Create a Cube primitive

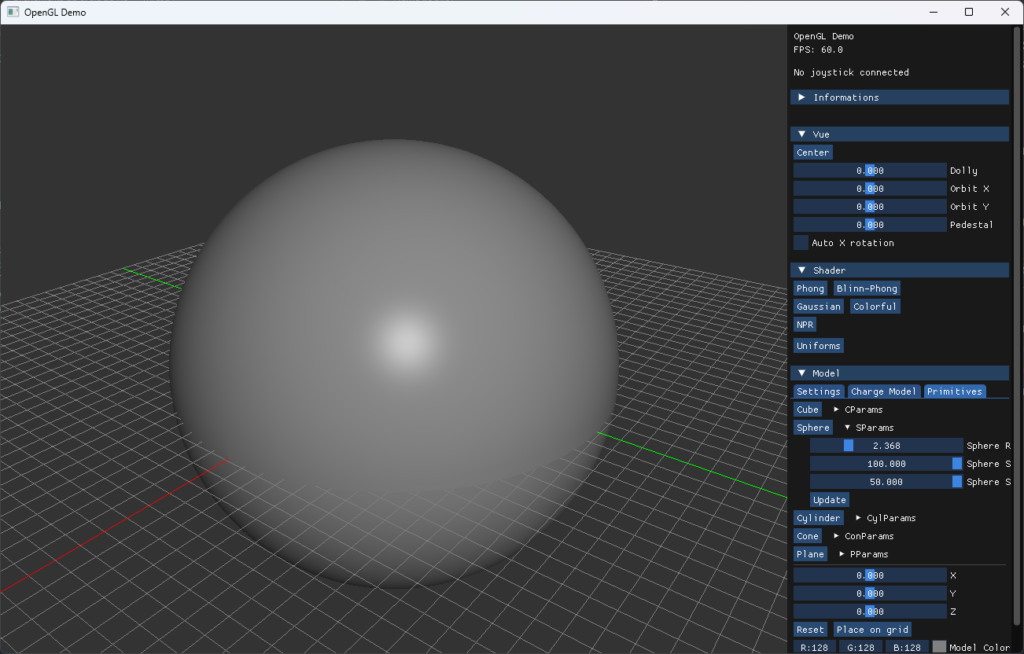(807, 410)
